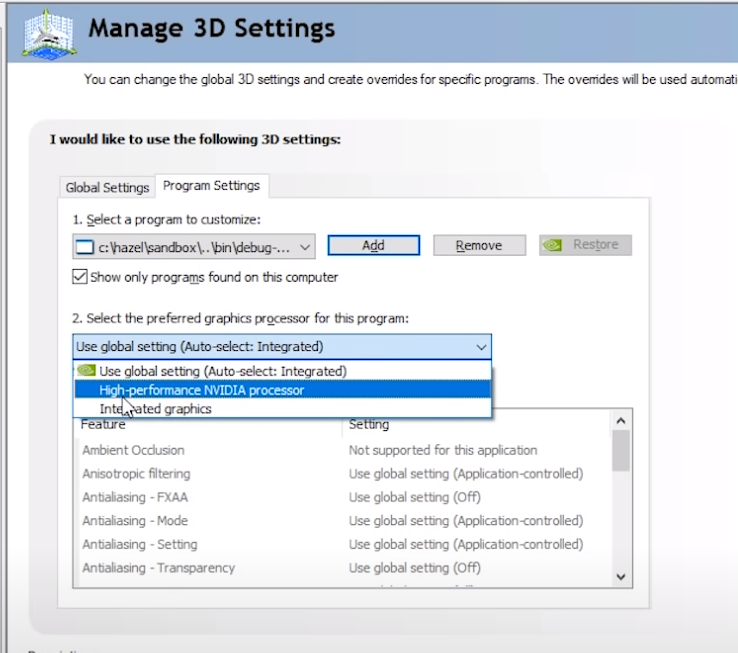Click the feature list scroll down arrow
Image resolution: width=738 pixels, height=653 pixels.
point(621,576)
